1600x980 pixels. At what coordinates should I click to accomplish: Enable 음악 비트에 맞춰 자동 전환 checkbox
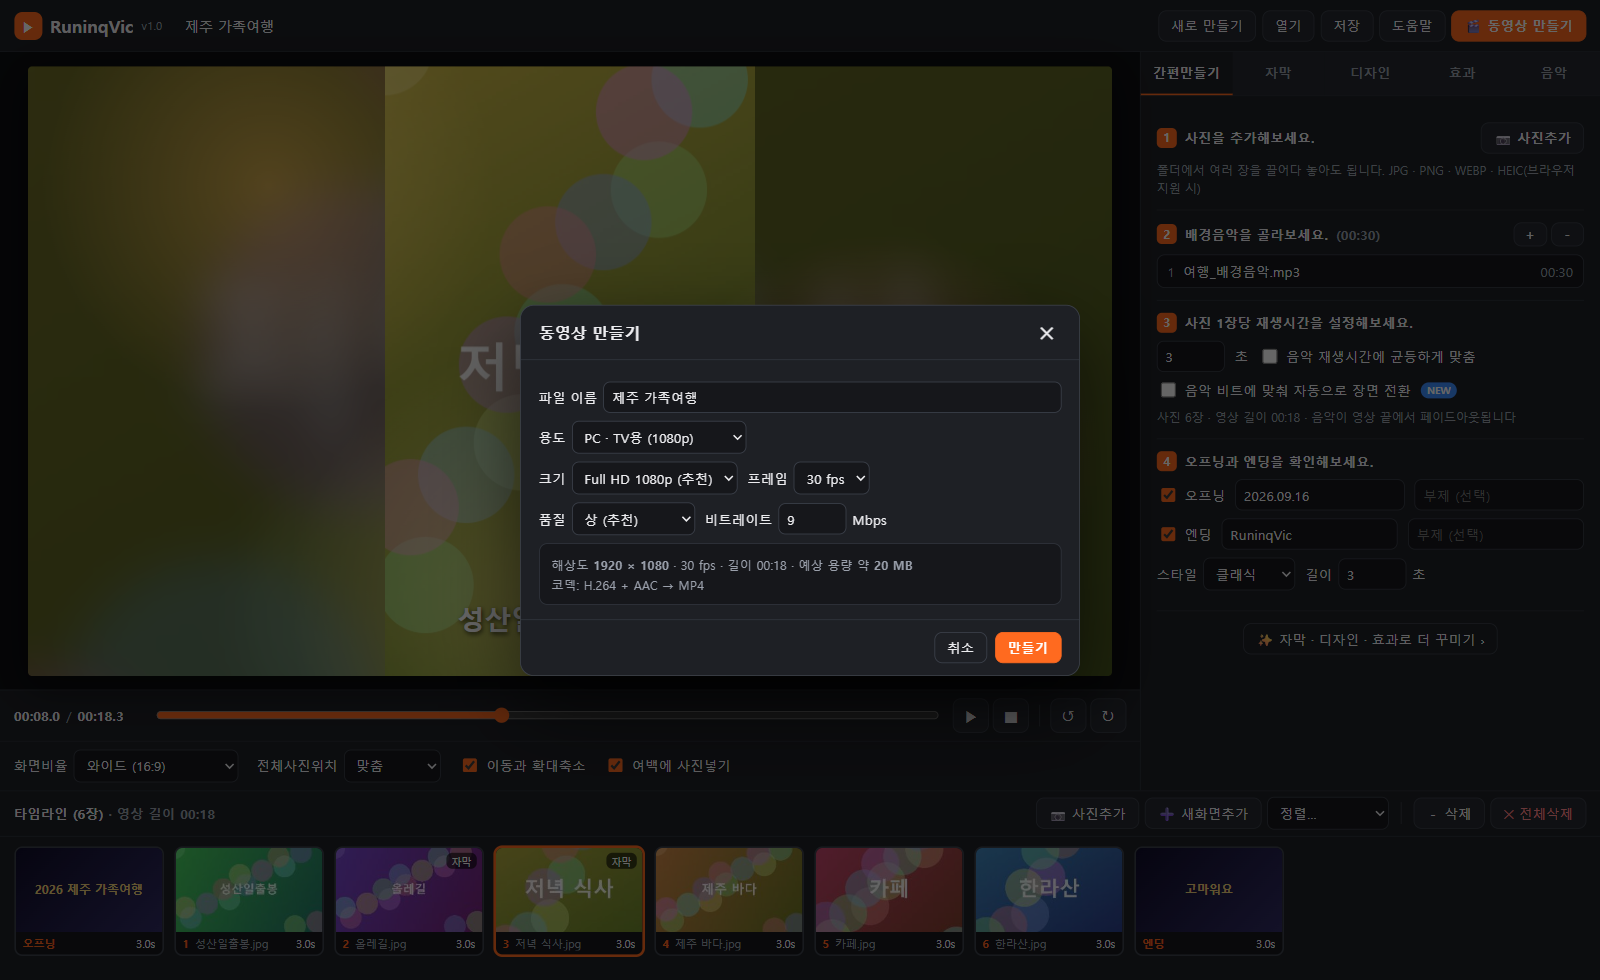click(1168, 390)
